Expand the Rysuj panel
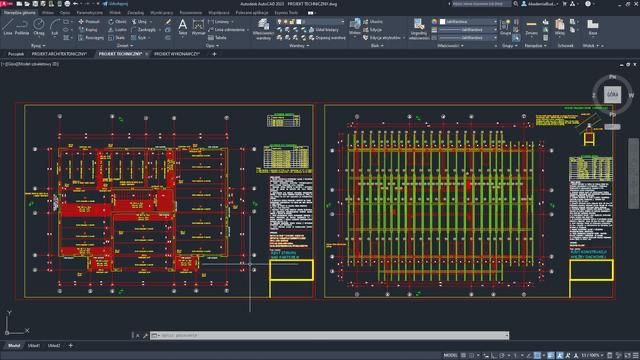Image resolution: width=640 pixels, height=360 pixels. coord(38,46)
